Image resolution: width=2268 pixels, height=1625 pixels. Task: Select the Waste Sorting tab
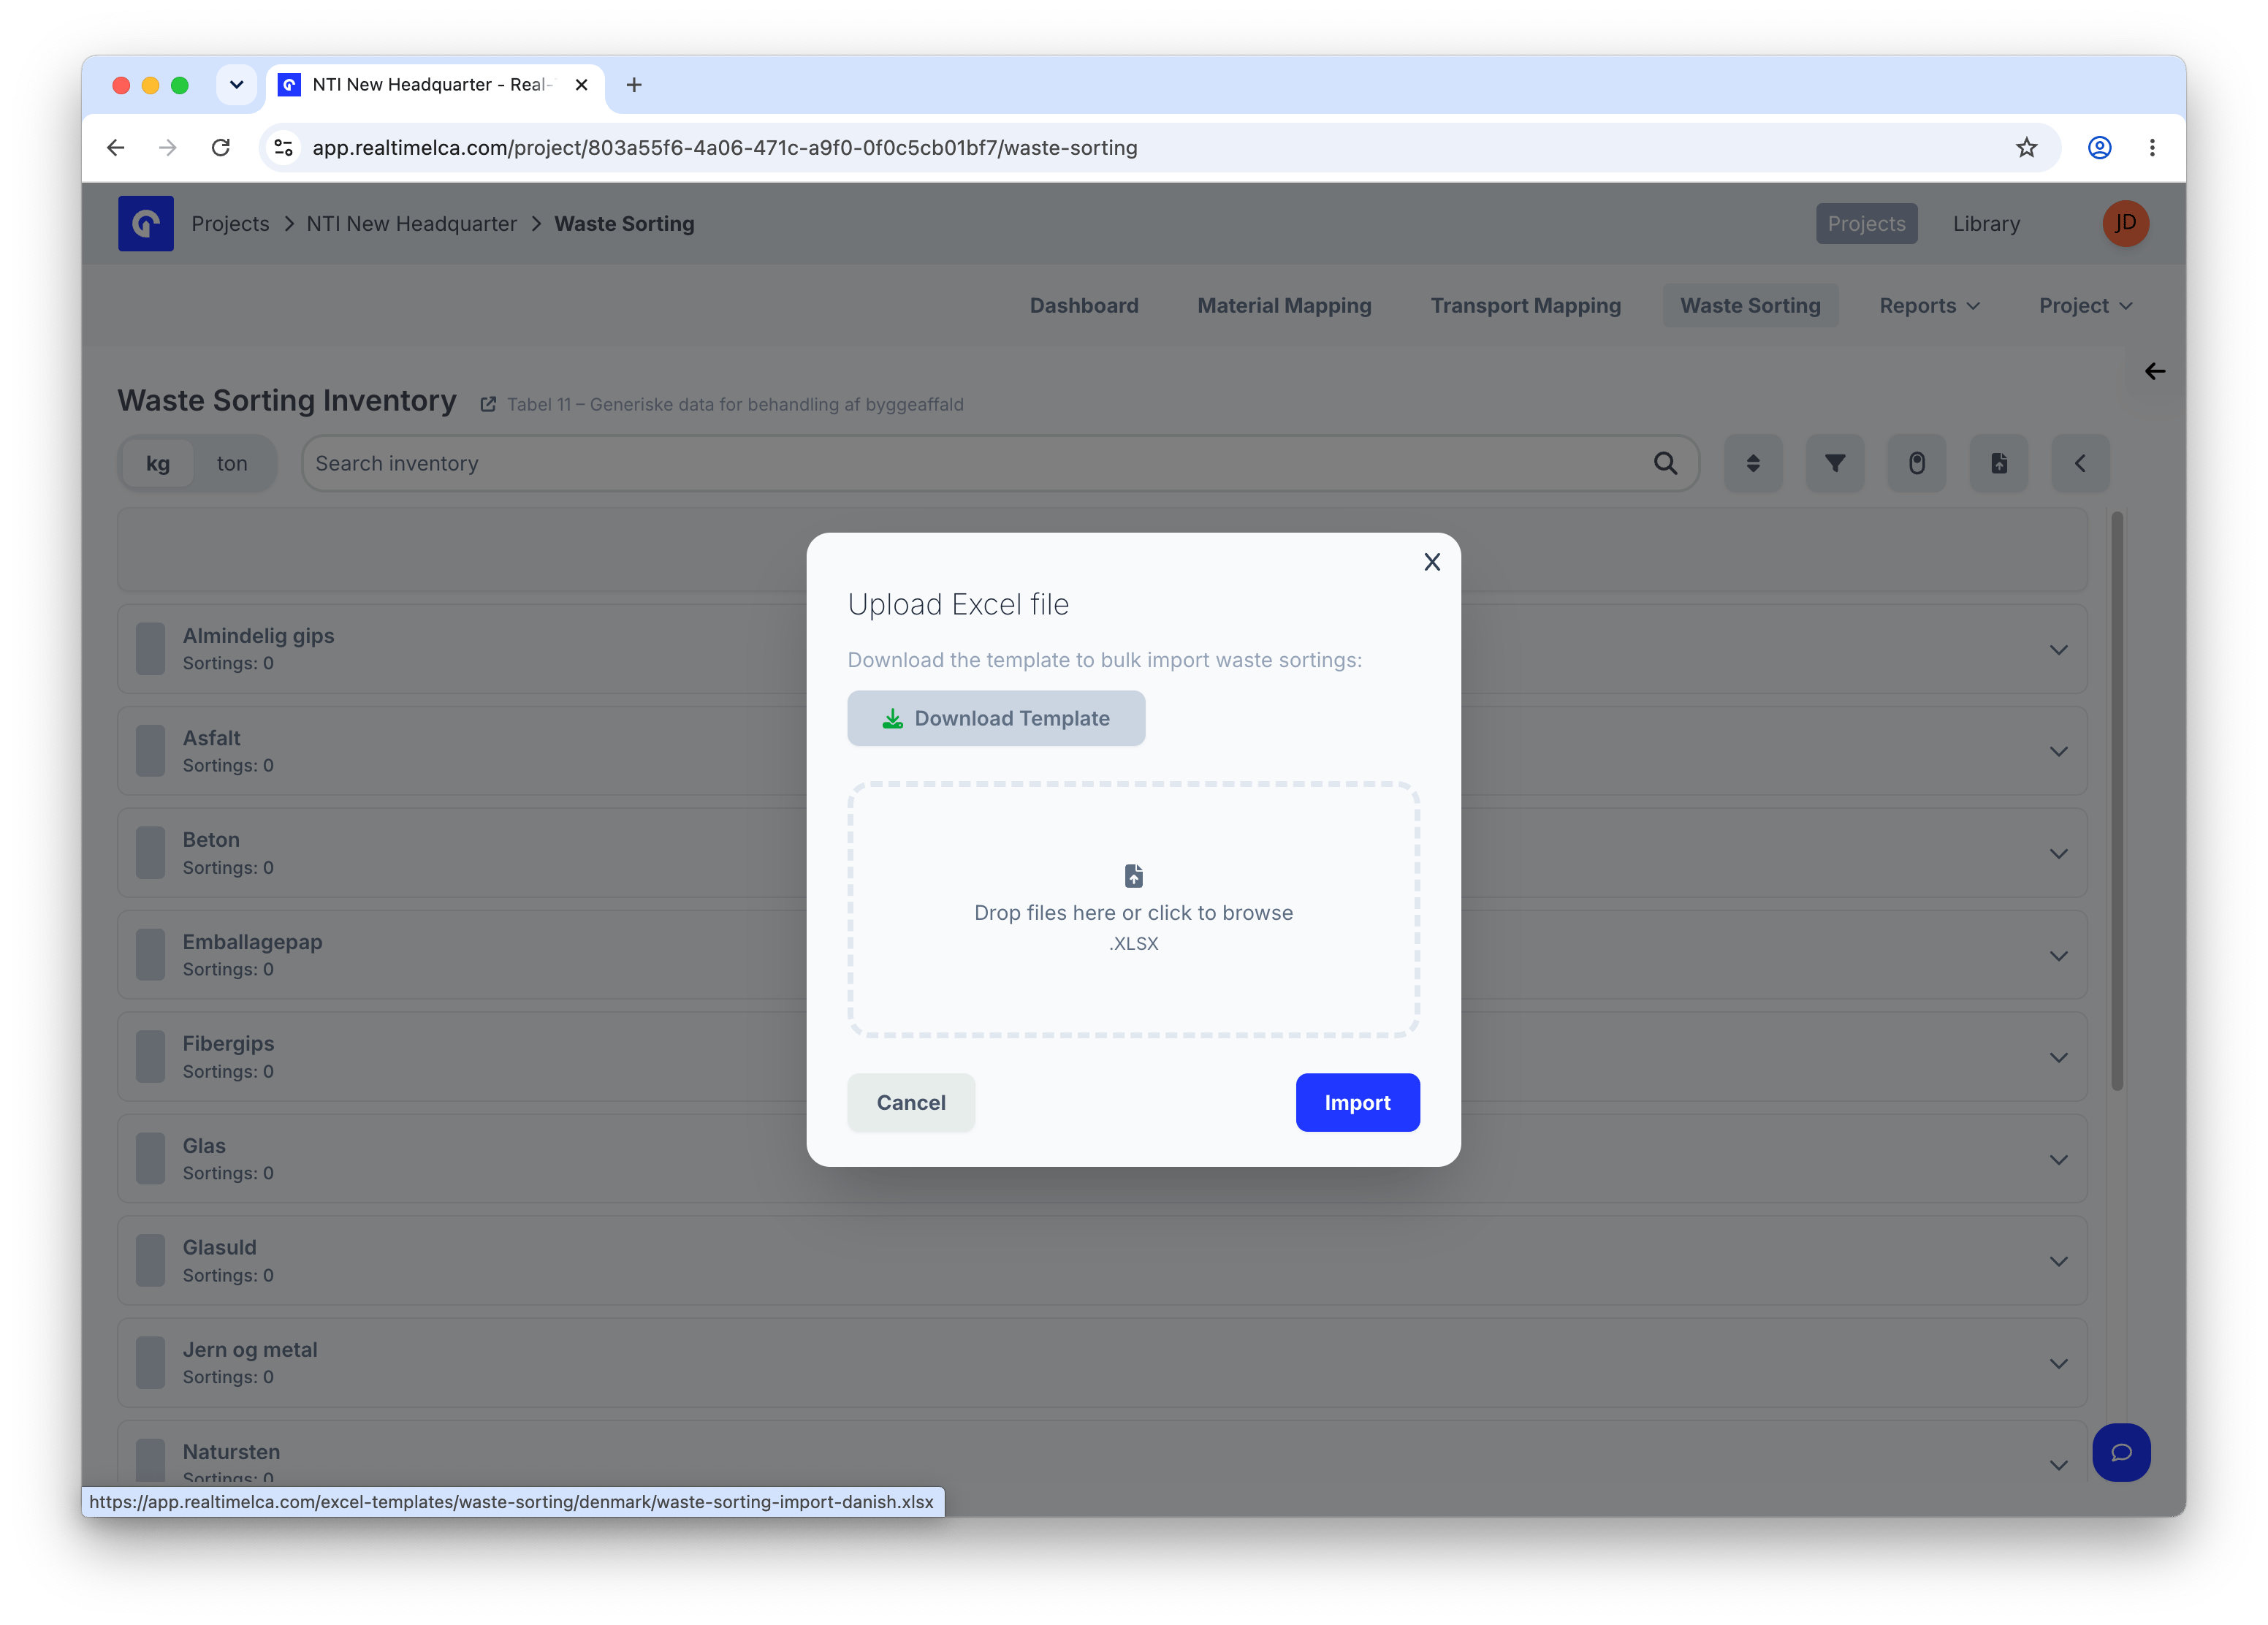click(1750, 305)
